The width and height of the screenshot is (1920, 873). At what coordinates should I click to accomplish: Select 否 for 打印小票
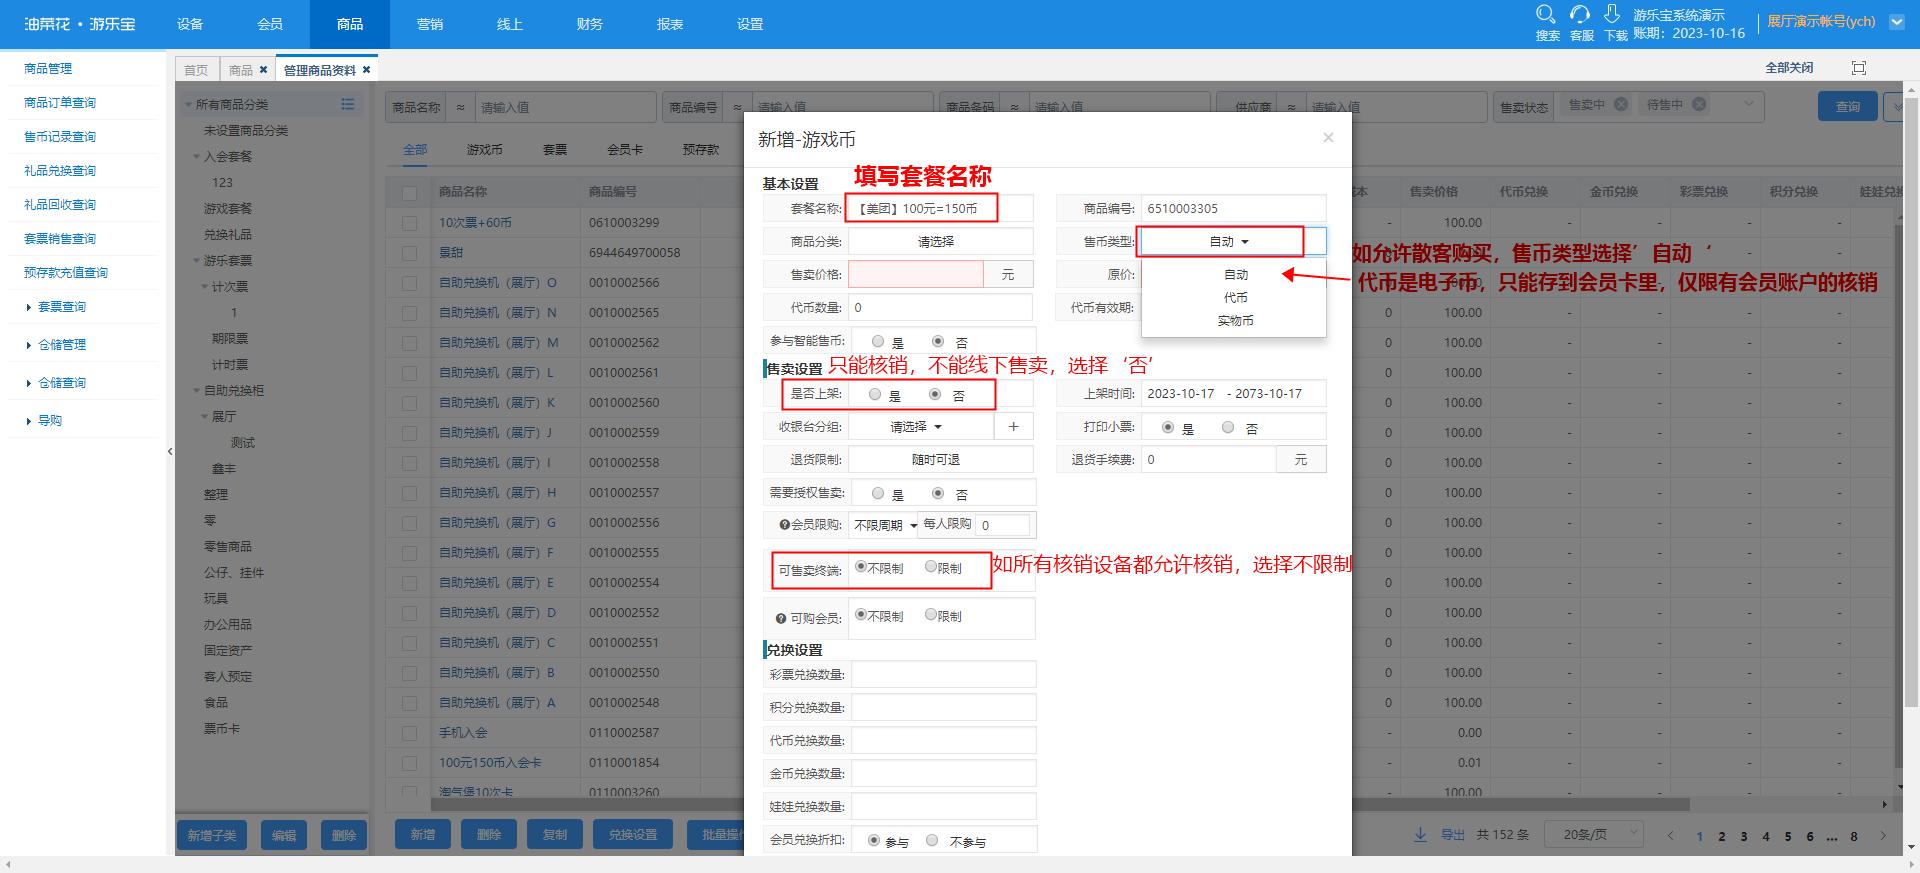[x=1228, y=427]
